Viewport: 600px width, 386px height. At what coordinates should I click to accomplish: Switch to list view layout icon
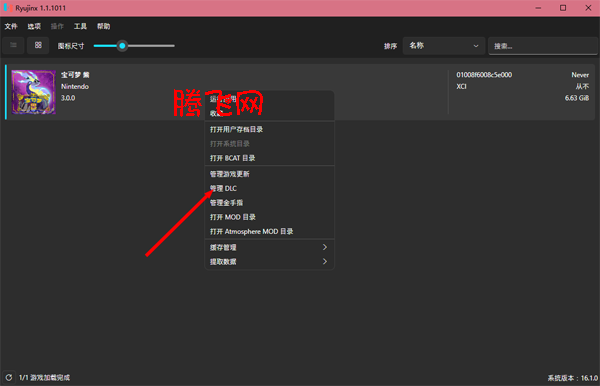13,45
